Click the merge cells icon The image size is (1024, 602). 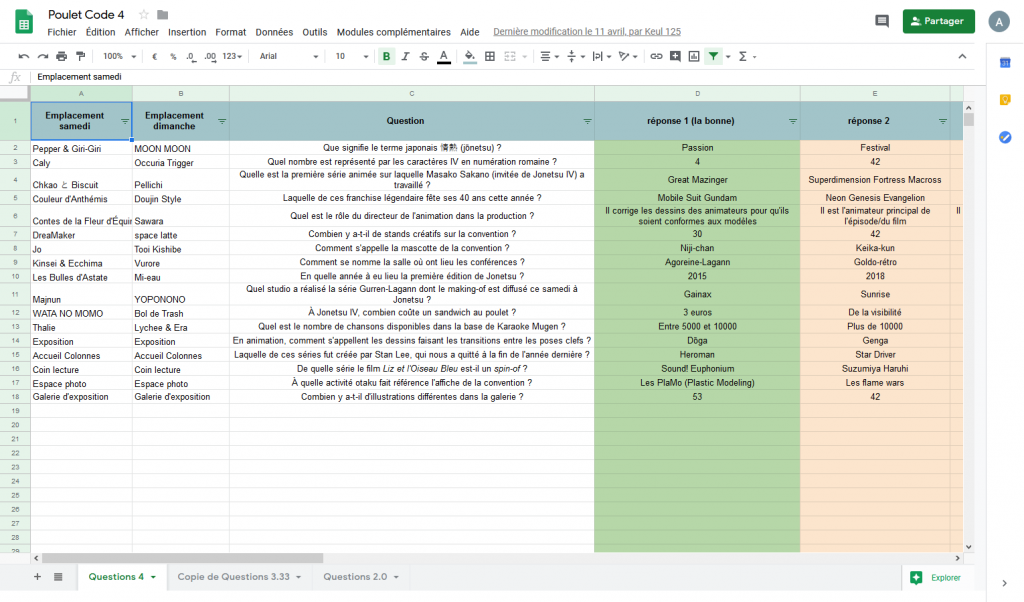(x=510, y=57)
